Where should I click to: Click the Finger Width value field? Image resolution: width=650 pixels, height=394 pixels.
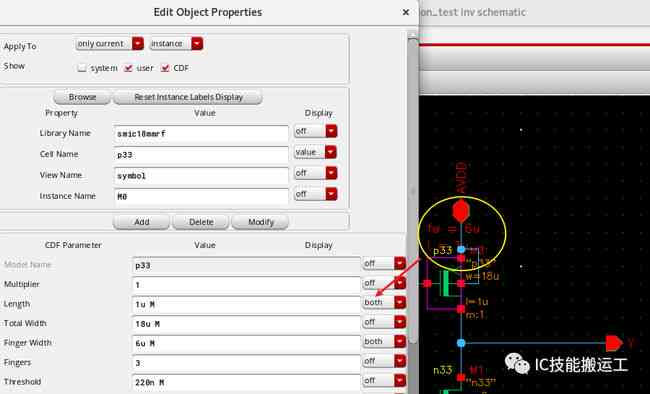246,343
